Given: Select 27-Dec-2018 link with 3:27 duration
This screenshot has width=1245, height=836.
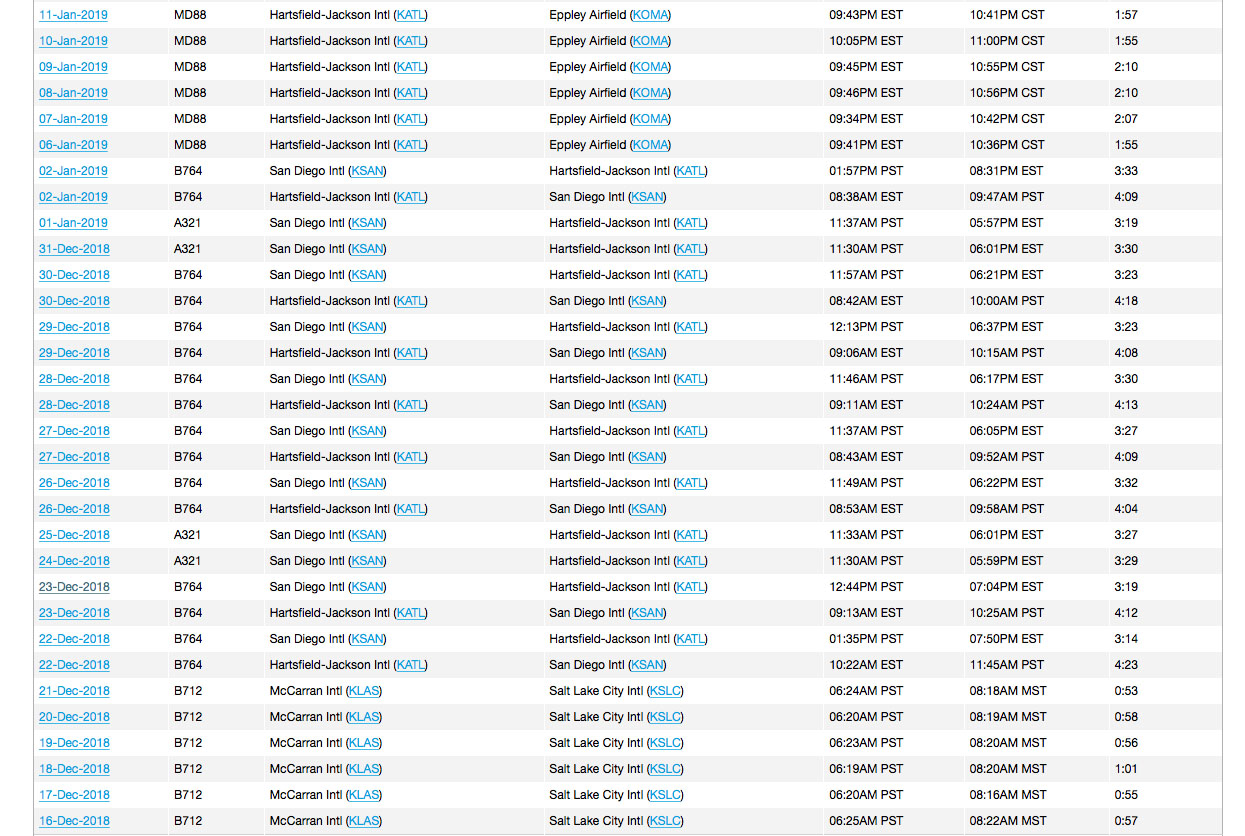Looking at the screenshot, I should [74, 431].
